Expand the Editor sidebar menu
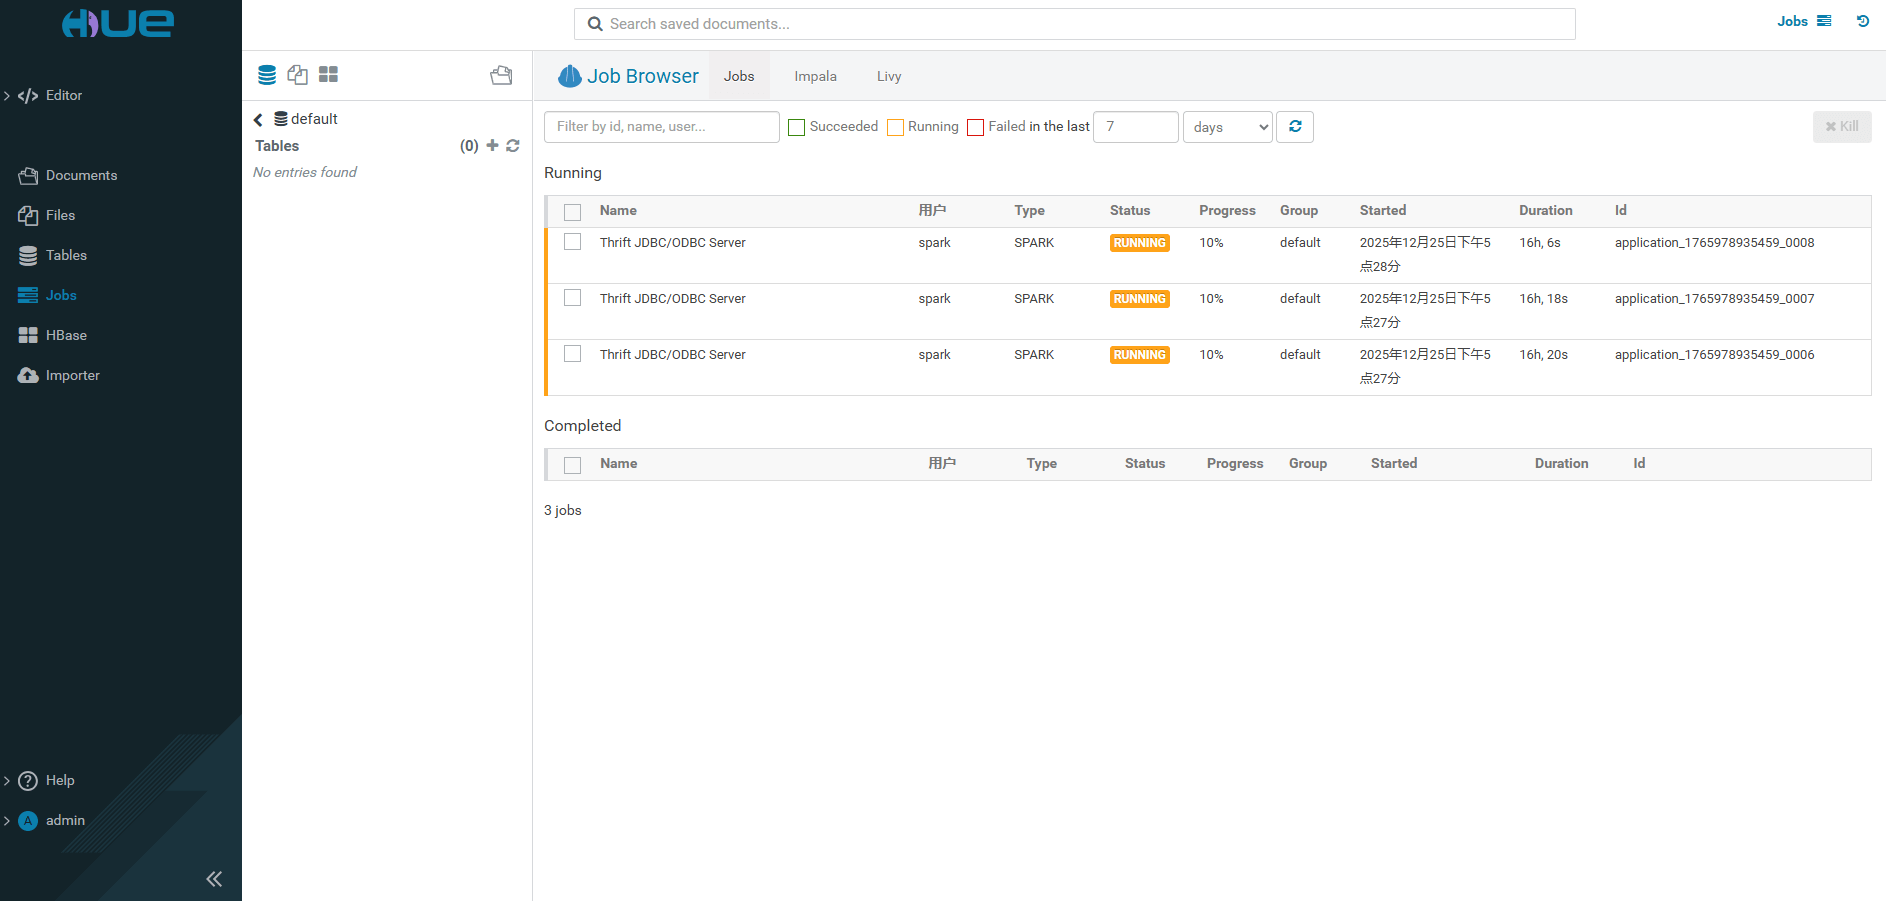This screenshot has height=901, width=1886. point(63,96)
